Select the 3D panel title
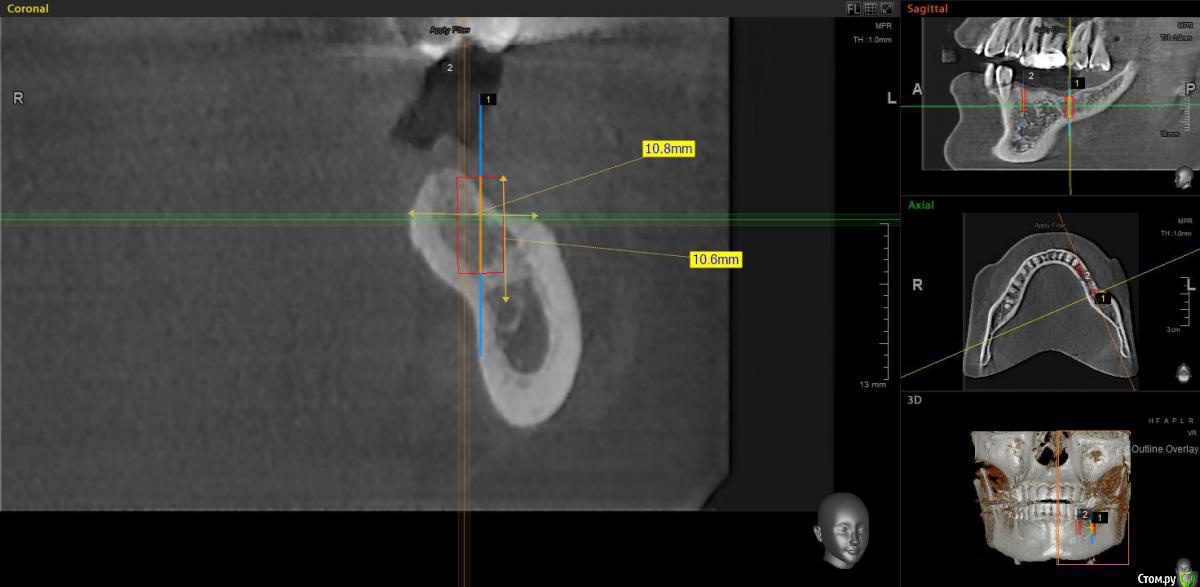The width and height of the screenshot is (1200, 587). [914, 399]
